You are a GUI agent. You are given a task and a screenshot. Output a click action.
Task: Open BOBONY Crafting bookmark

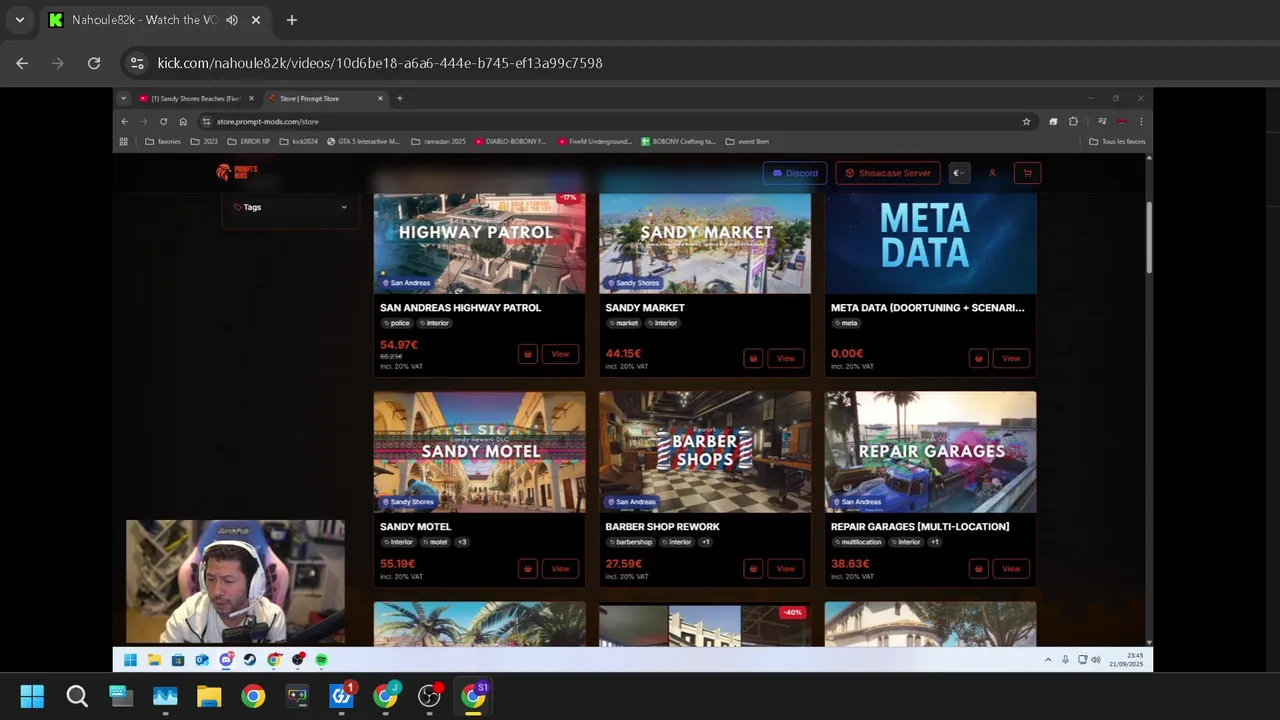[678, 141]
